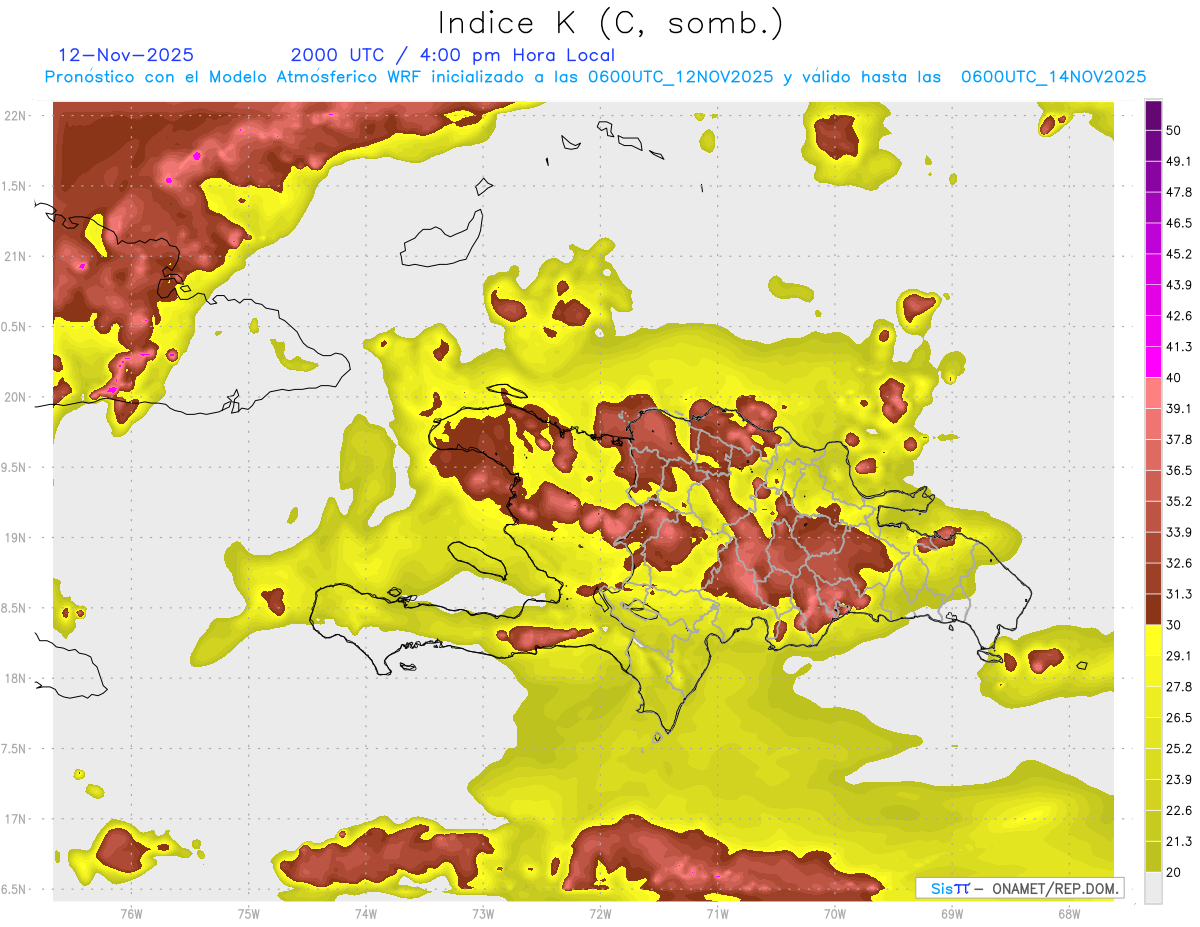Image resolution: width=1200 pixels, height=927 pixels.
Task: Click the '50' value on the color scale
Action: [1175, 130]
